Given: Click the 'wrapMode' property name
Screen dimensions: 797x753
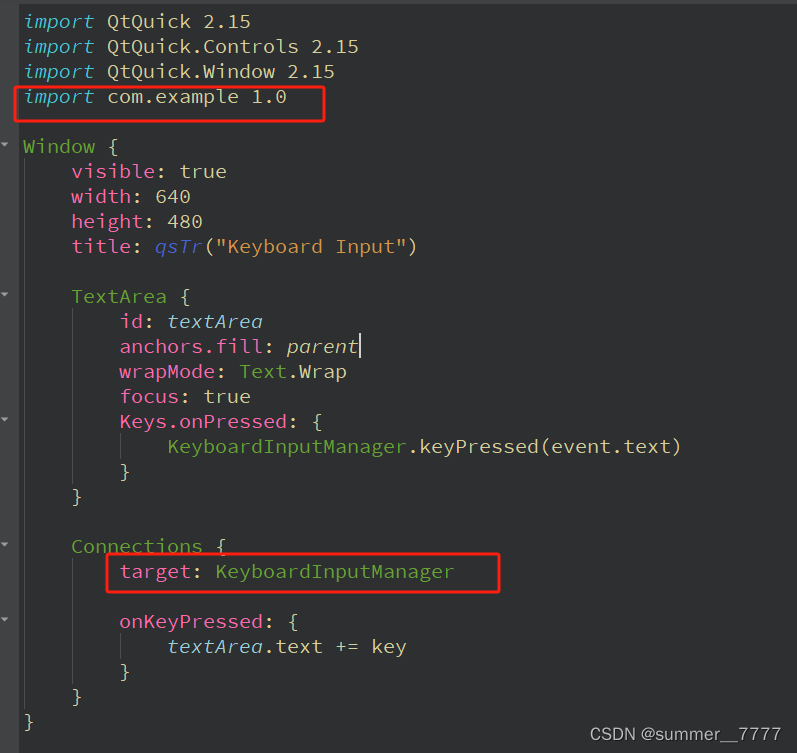Looking at the screenshot, I should pos(167,372).
